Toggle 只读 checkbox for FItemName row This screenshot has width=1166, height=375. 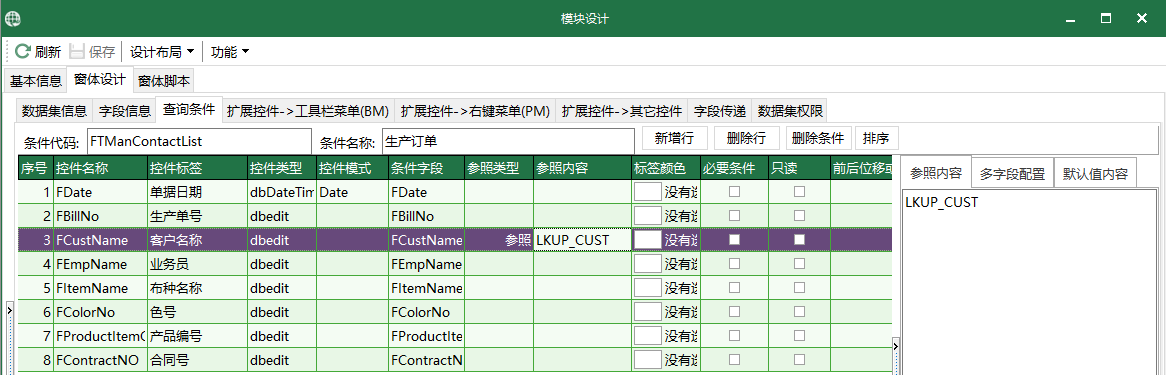click(x=799, y=287)
